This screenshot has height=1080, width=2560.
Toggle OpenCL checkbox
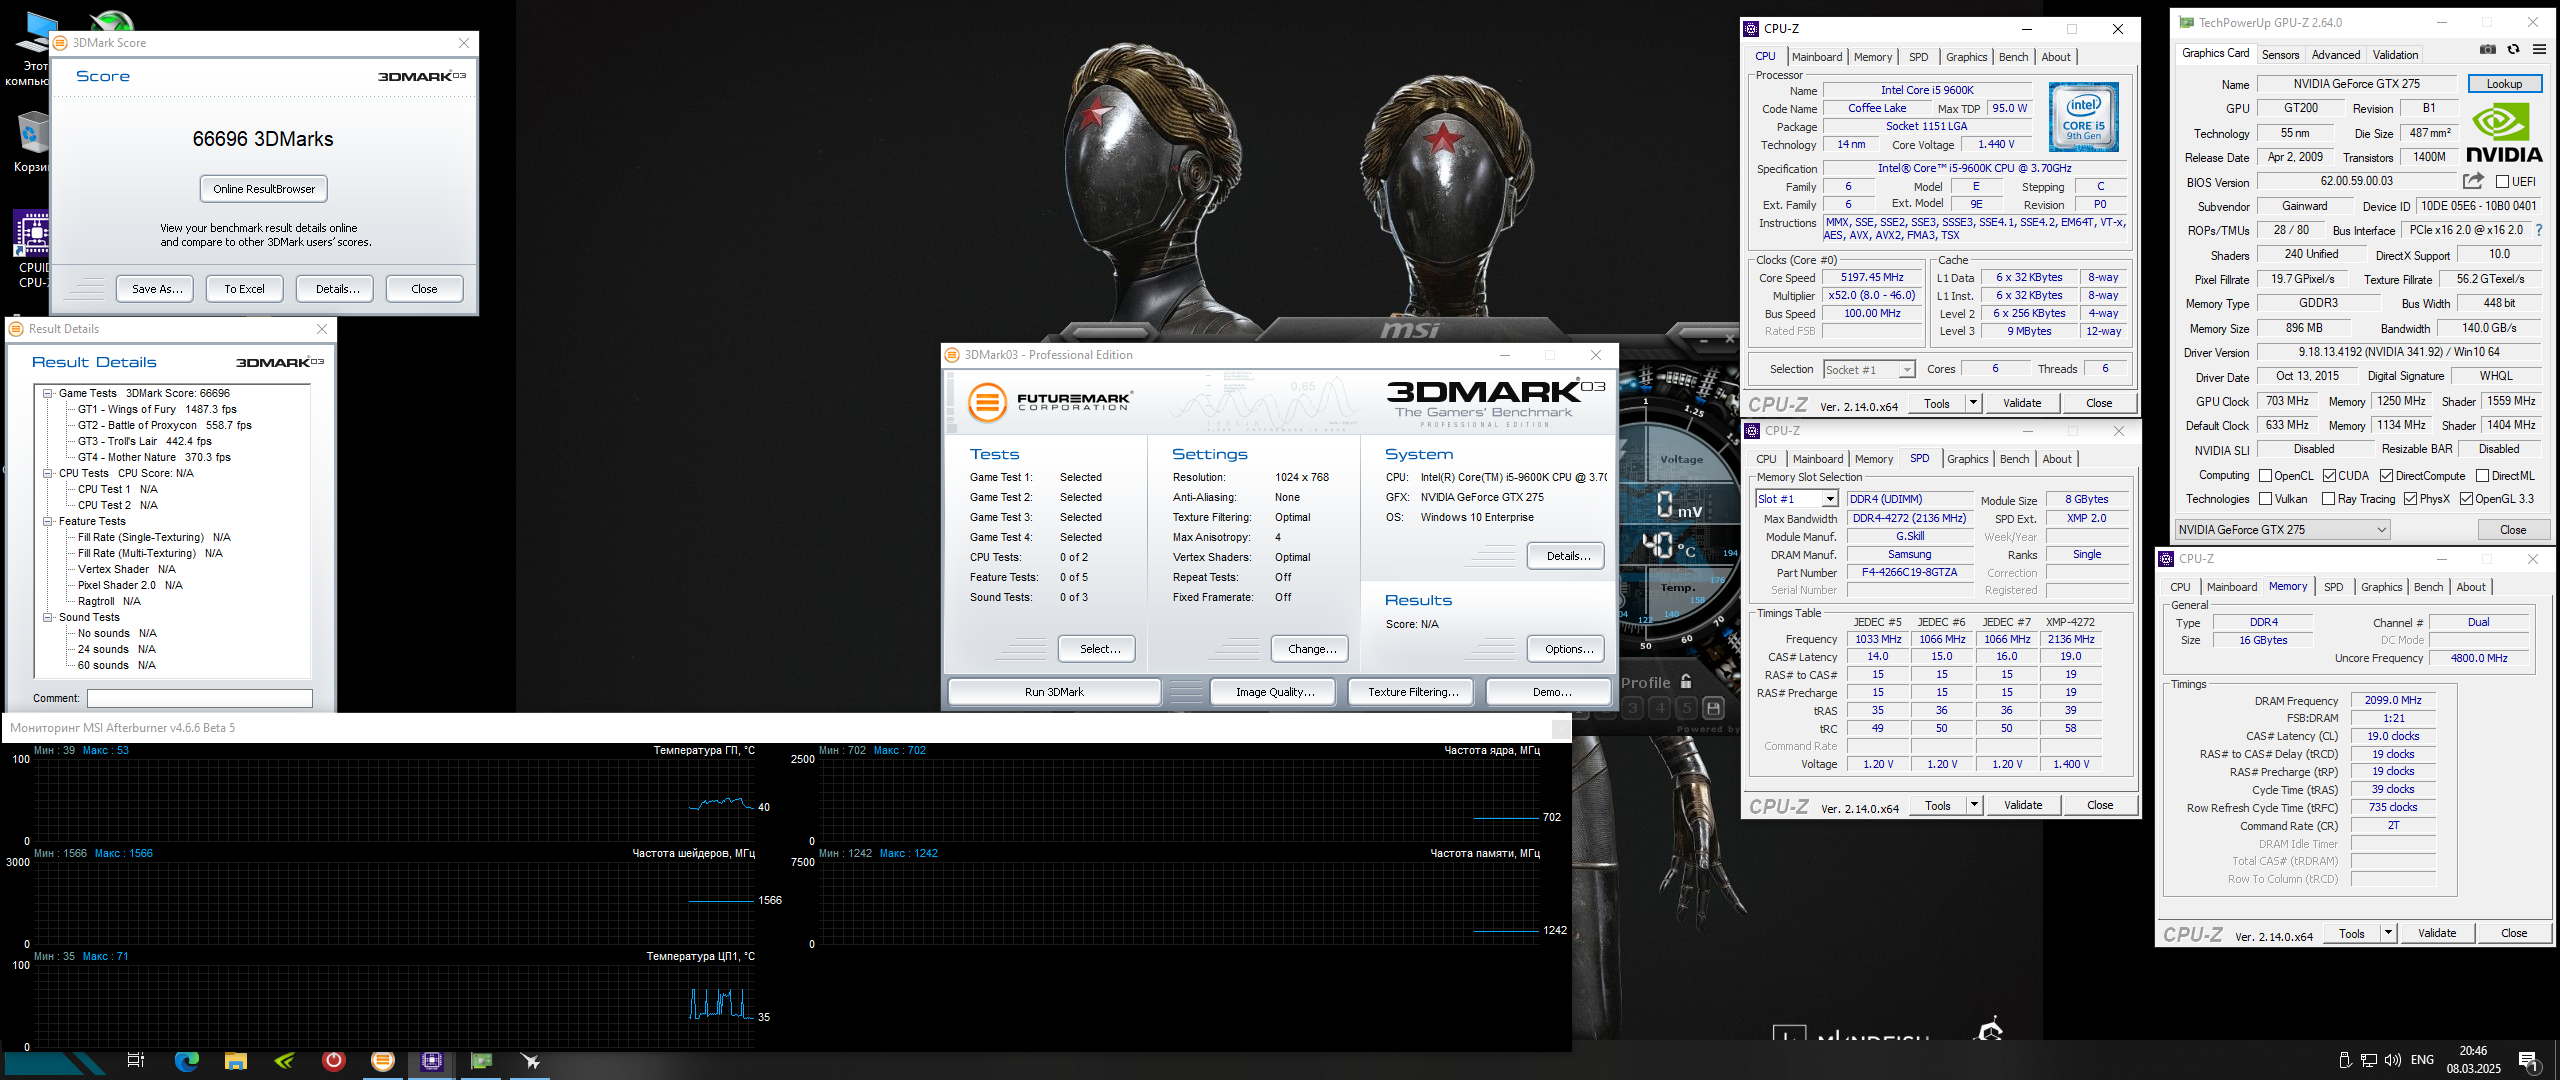pos(2265,476)
